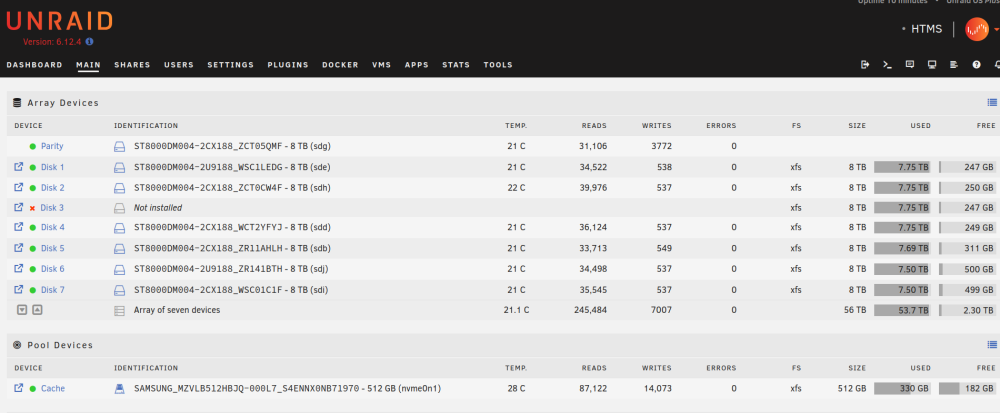The width and height of the screenshot is (1000, 413).
Task: Click Disk 5 used bar showing 7.69 TB
Action: coord(902,248)
